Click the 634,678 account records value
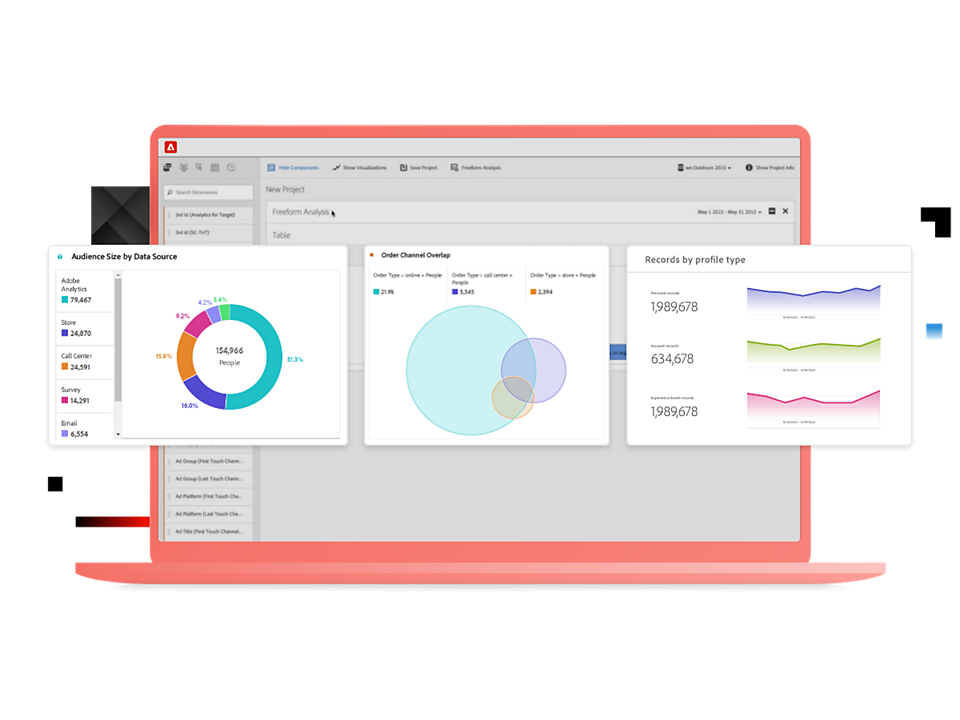 672,359
